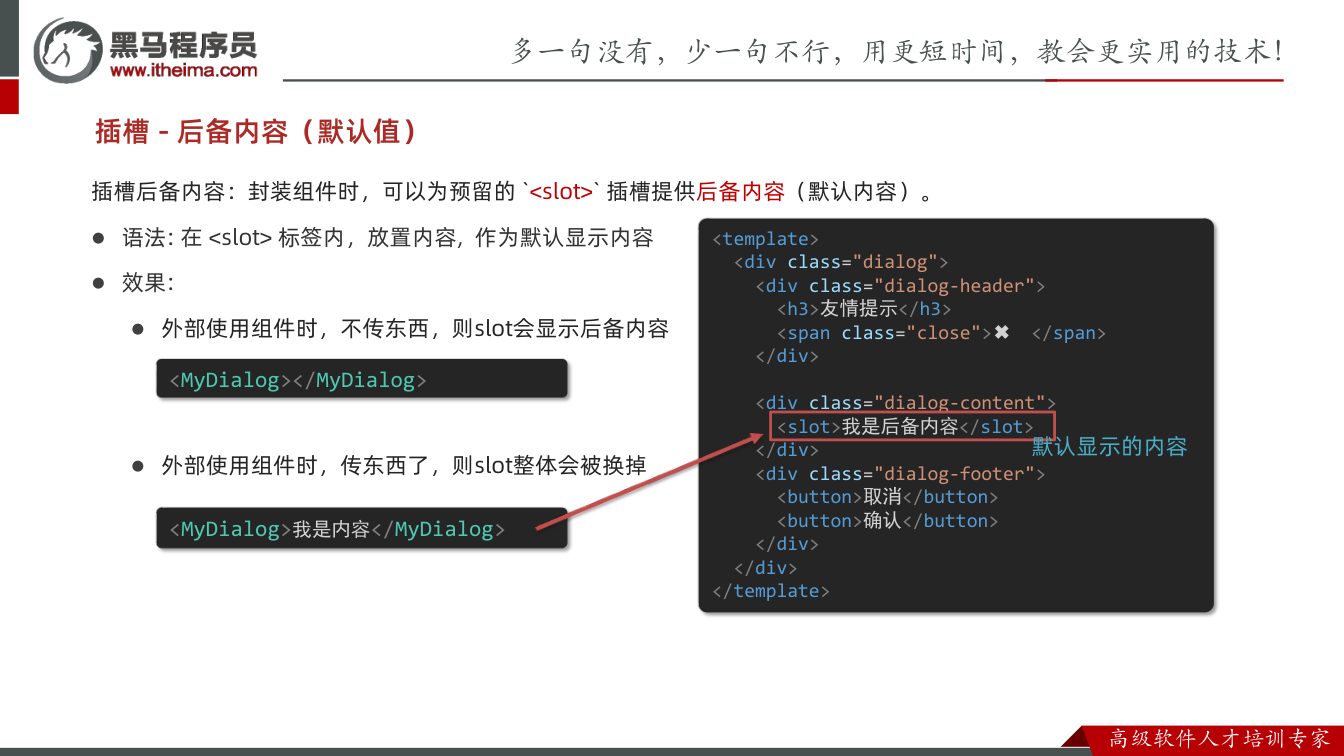Click the red 后备内容 words in the intro sentence
The height and width of the screenshot is (756, 1344).
click(740, 191)
